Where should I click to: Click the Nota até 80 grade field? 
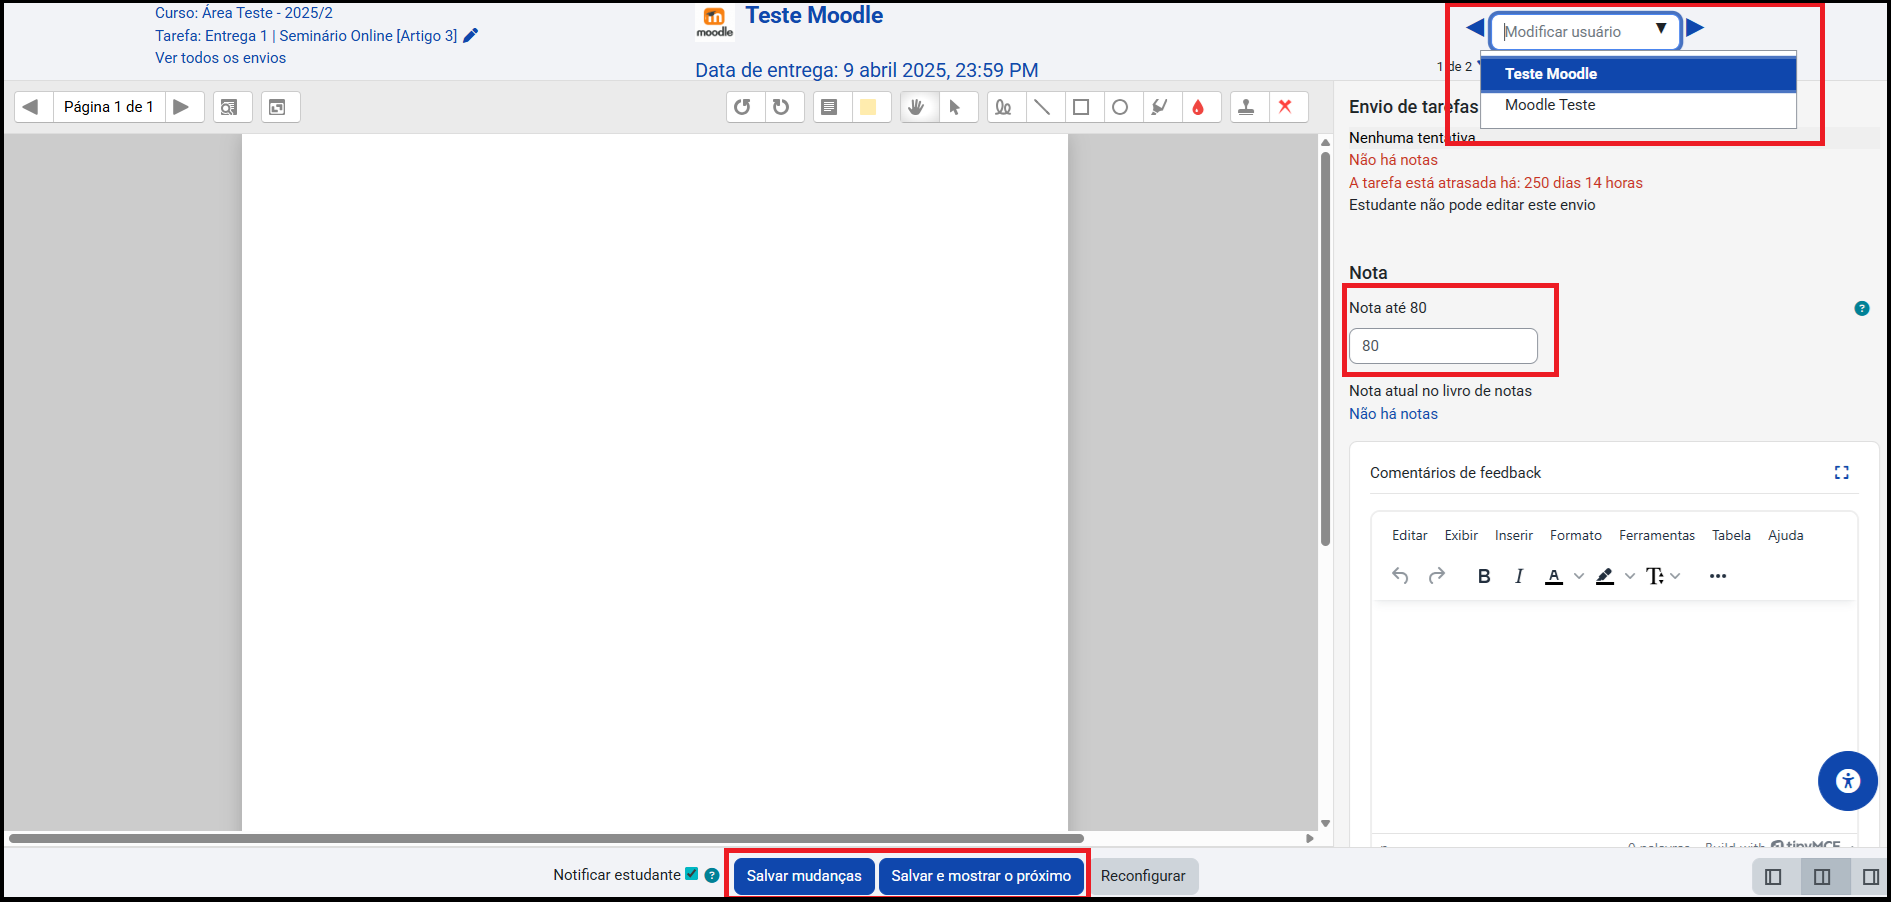pos(1443,346)
